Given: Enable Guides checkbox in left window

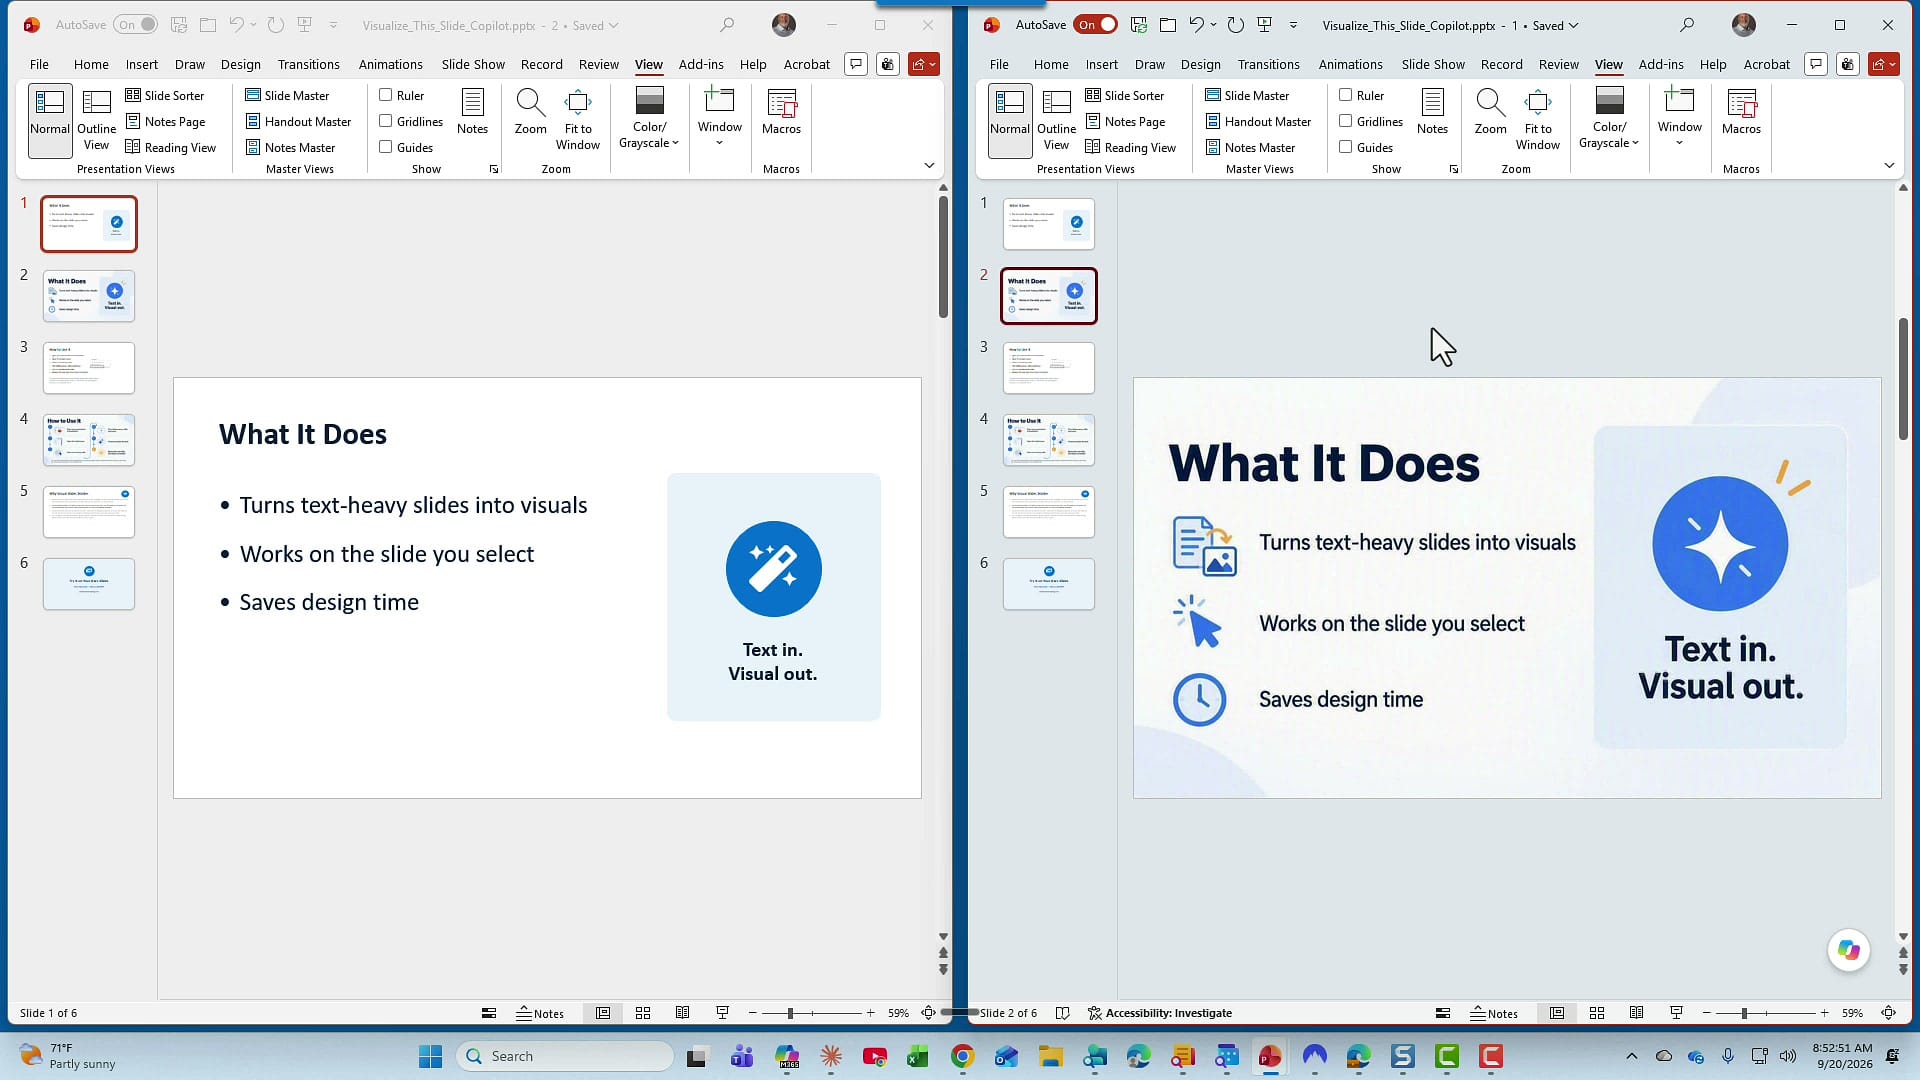Looking at the screenshot, I should point(385,147).
